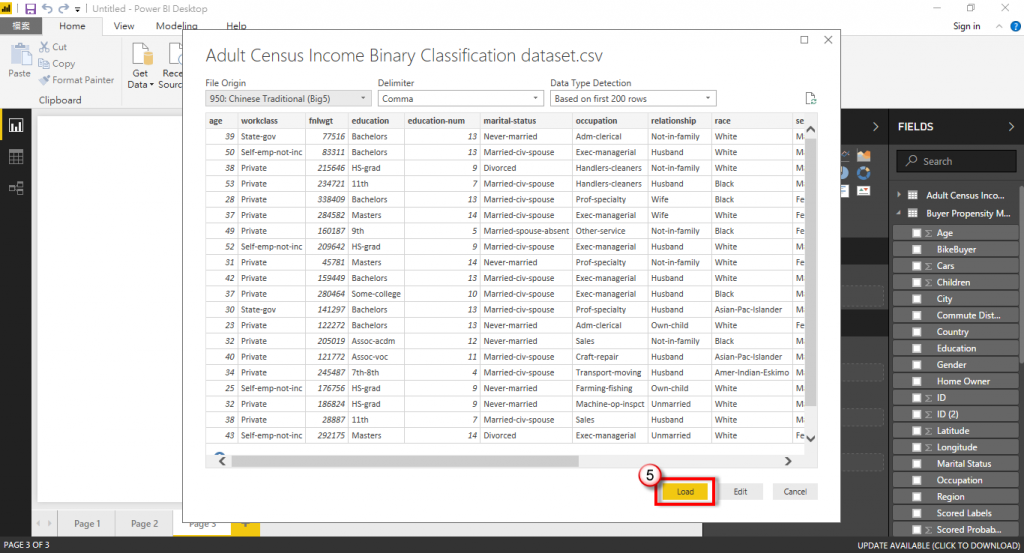The height and width of the screenshot is (553, 1024).
Task: Click the Paste clipboard icon
Action: pos(20,54)
